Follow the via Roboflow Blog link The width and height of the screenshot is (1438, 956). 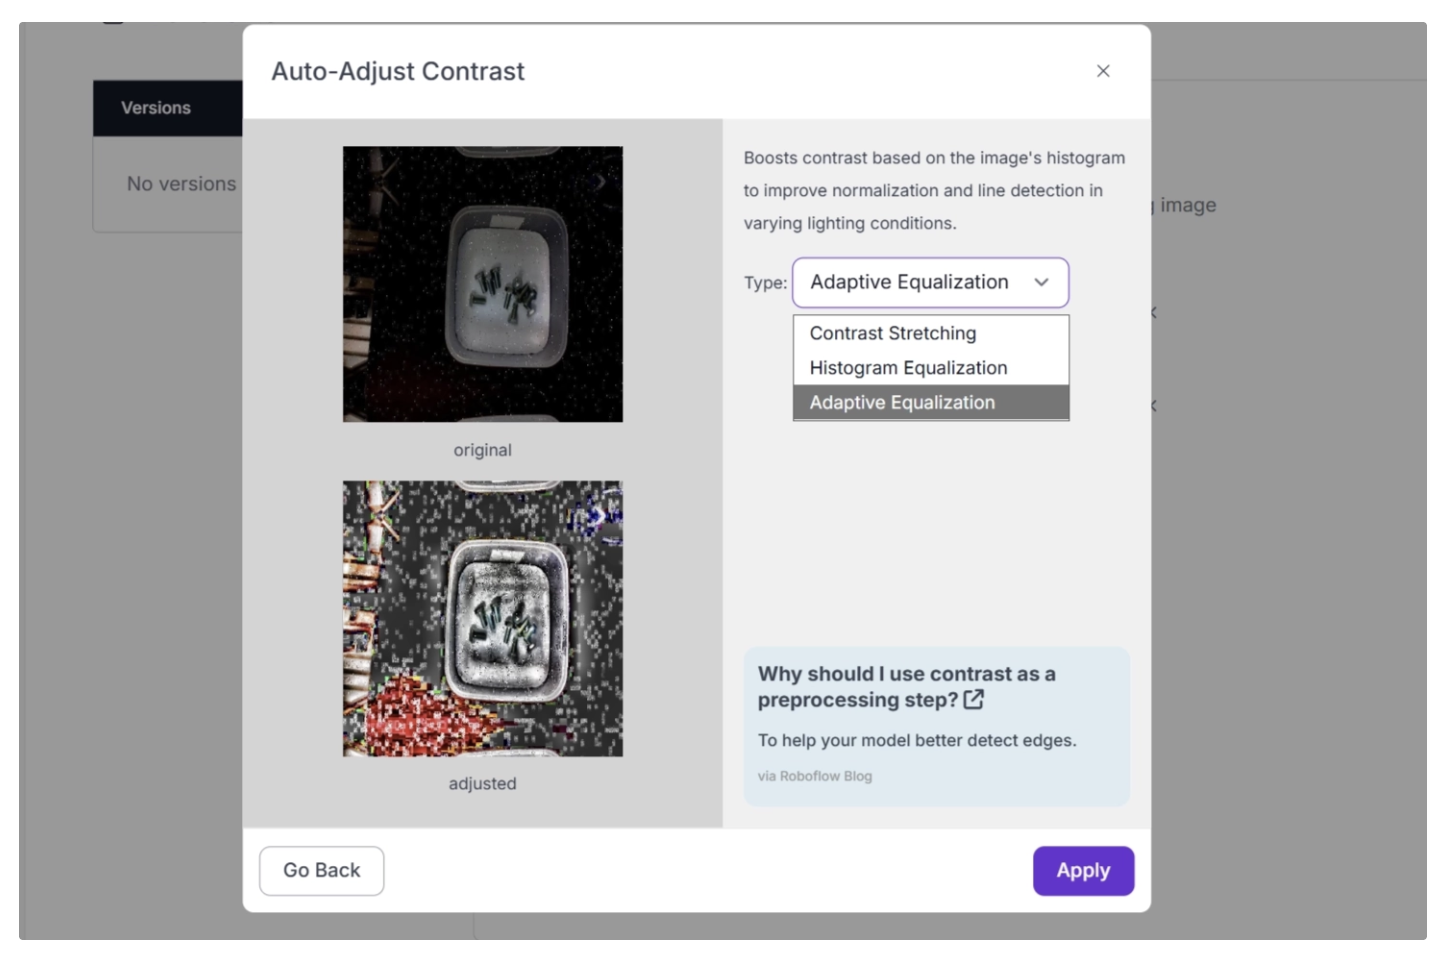pyautogui.click(x=814, y=776)
